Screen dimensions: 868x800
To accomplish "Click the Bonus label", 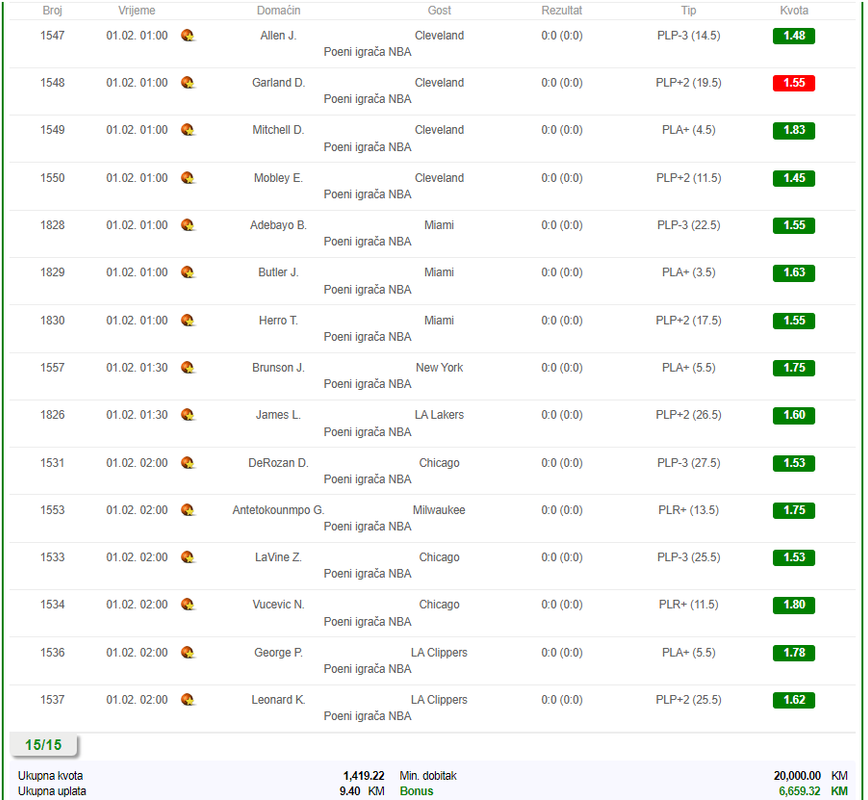I will coord(416,791).
